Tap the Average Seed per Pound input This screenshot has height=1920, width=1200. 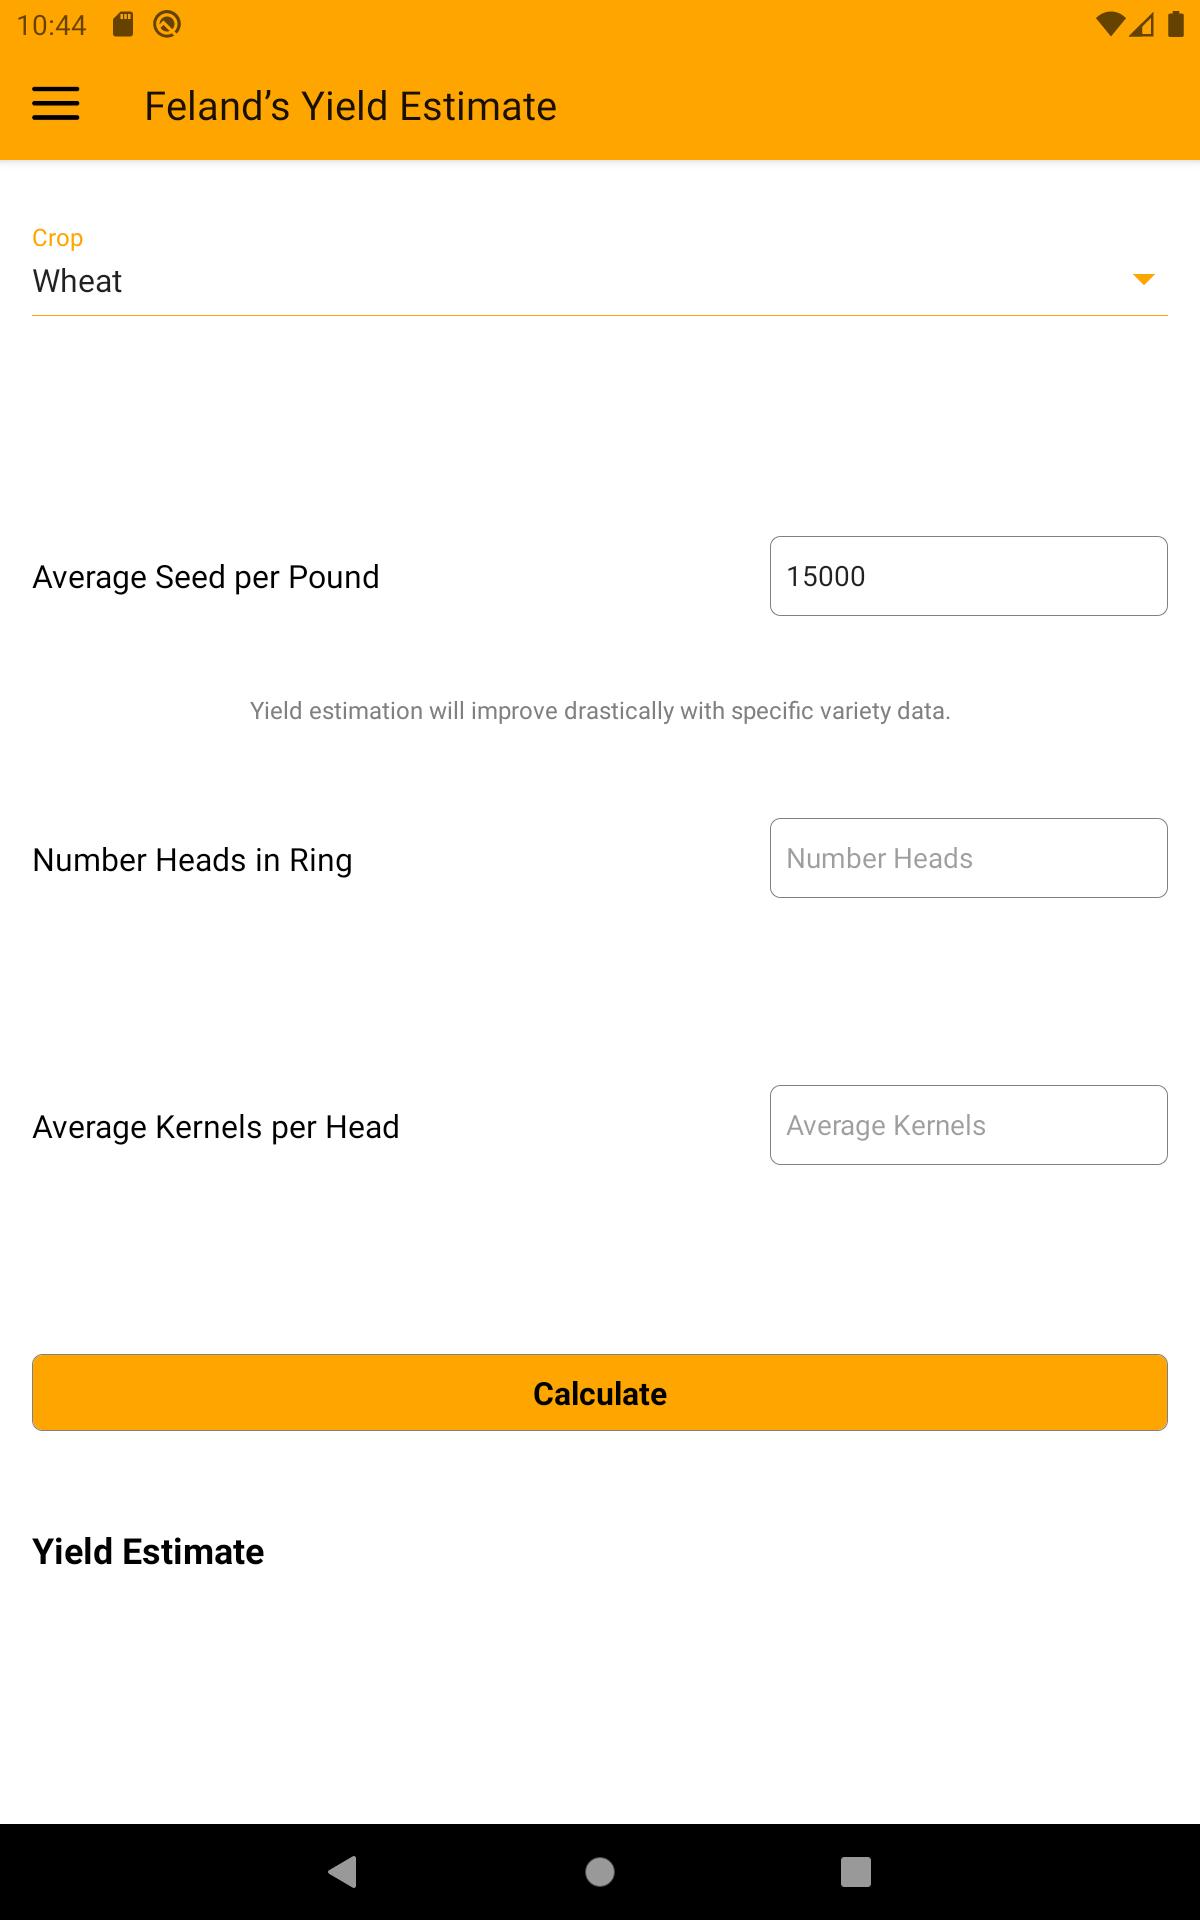969,576
